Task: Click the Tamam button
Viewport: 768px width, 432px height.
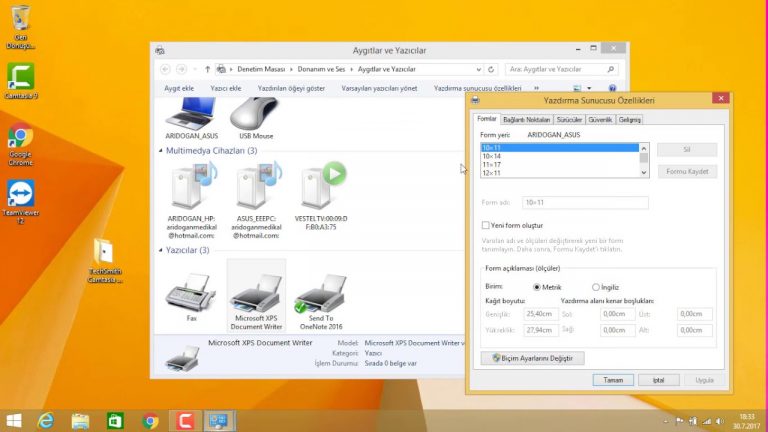Action: tap(613, 380)
